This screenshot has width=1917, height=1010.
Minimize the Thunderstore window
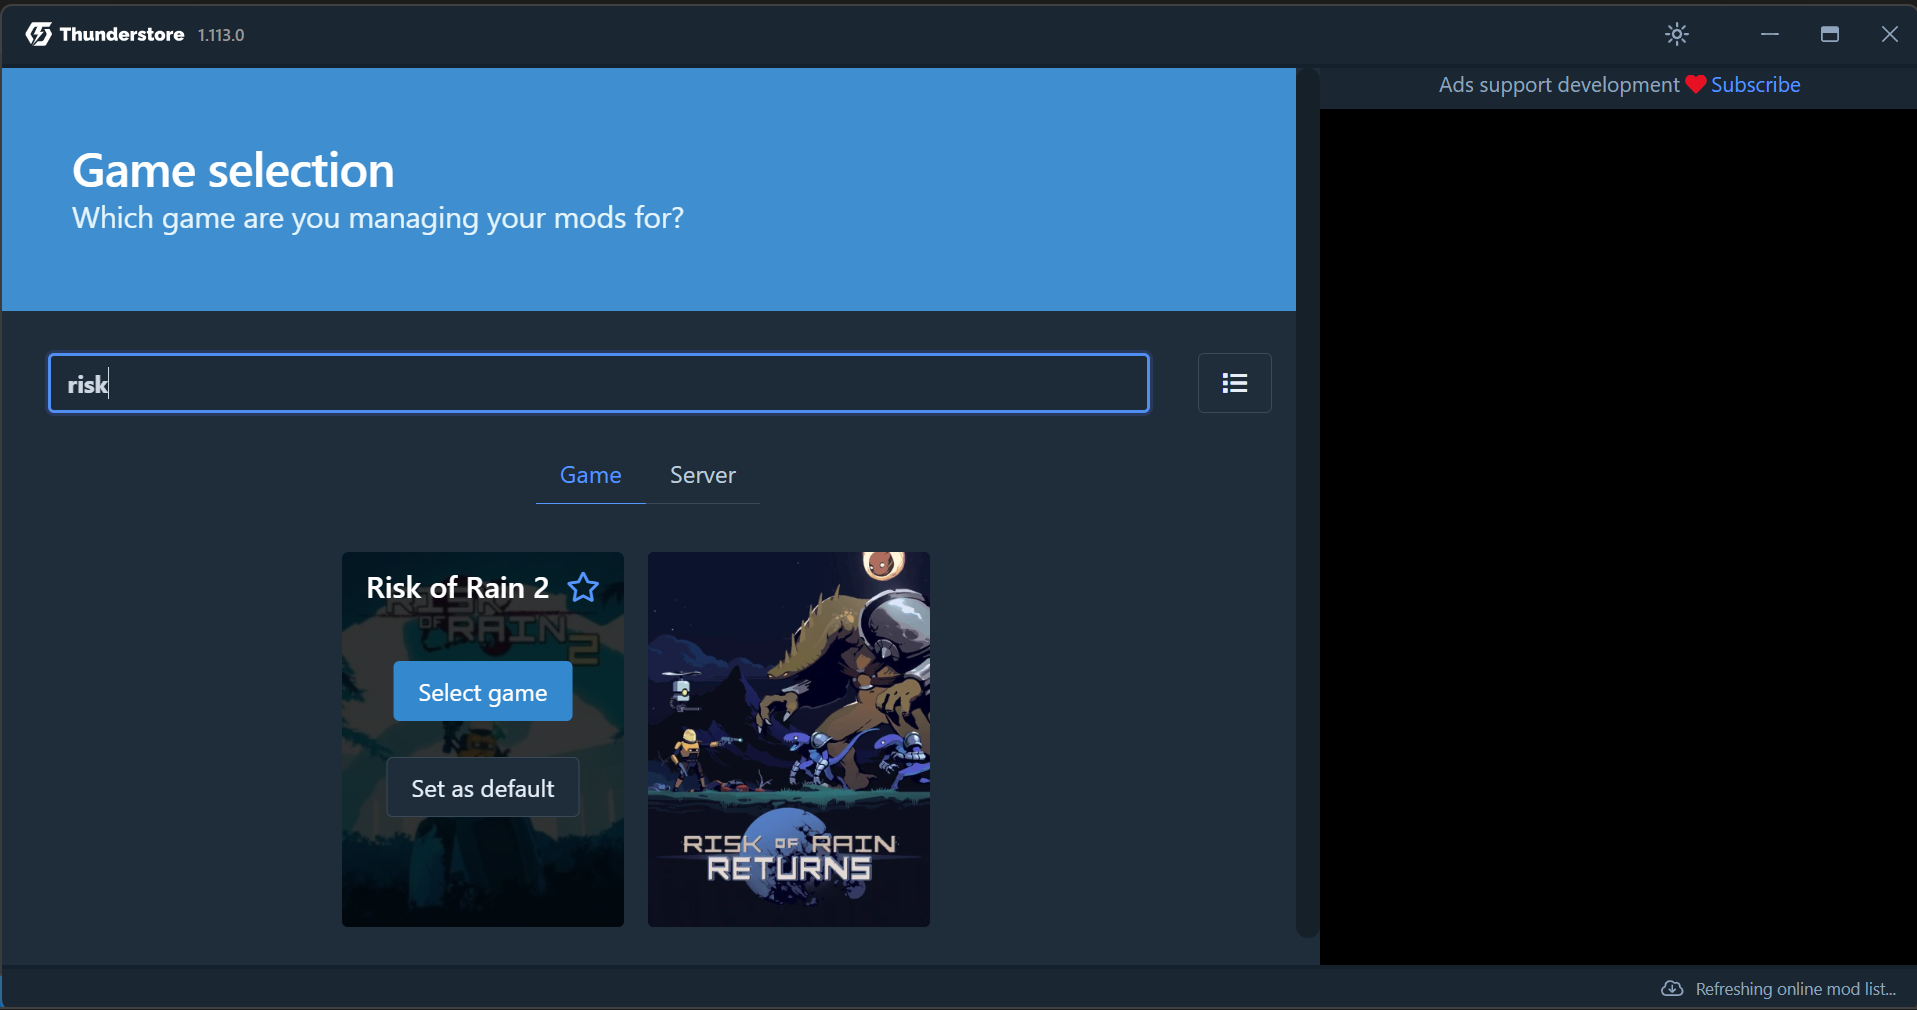click(x=1770, y=34)
